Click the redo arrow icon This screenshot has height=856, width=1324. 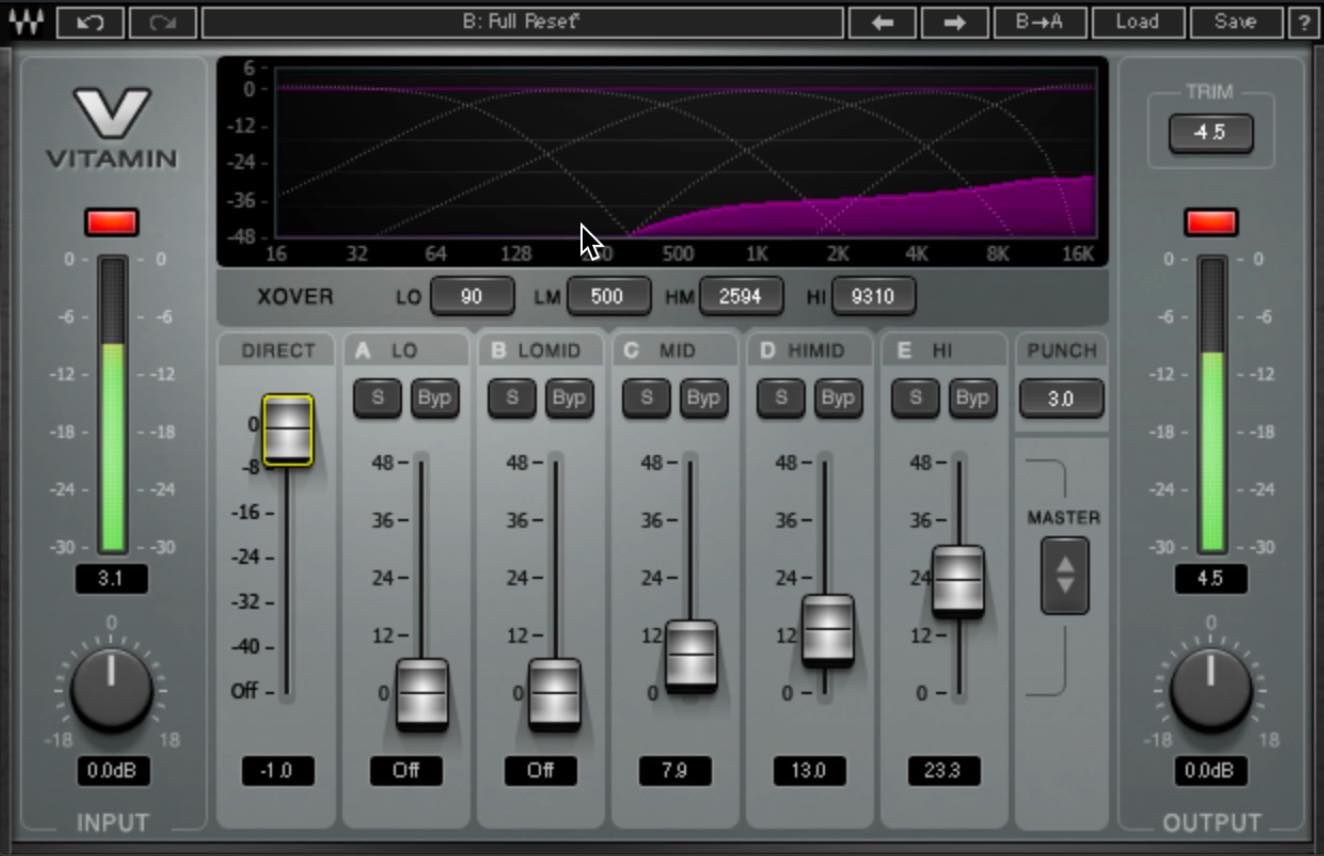[162, 22]
